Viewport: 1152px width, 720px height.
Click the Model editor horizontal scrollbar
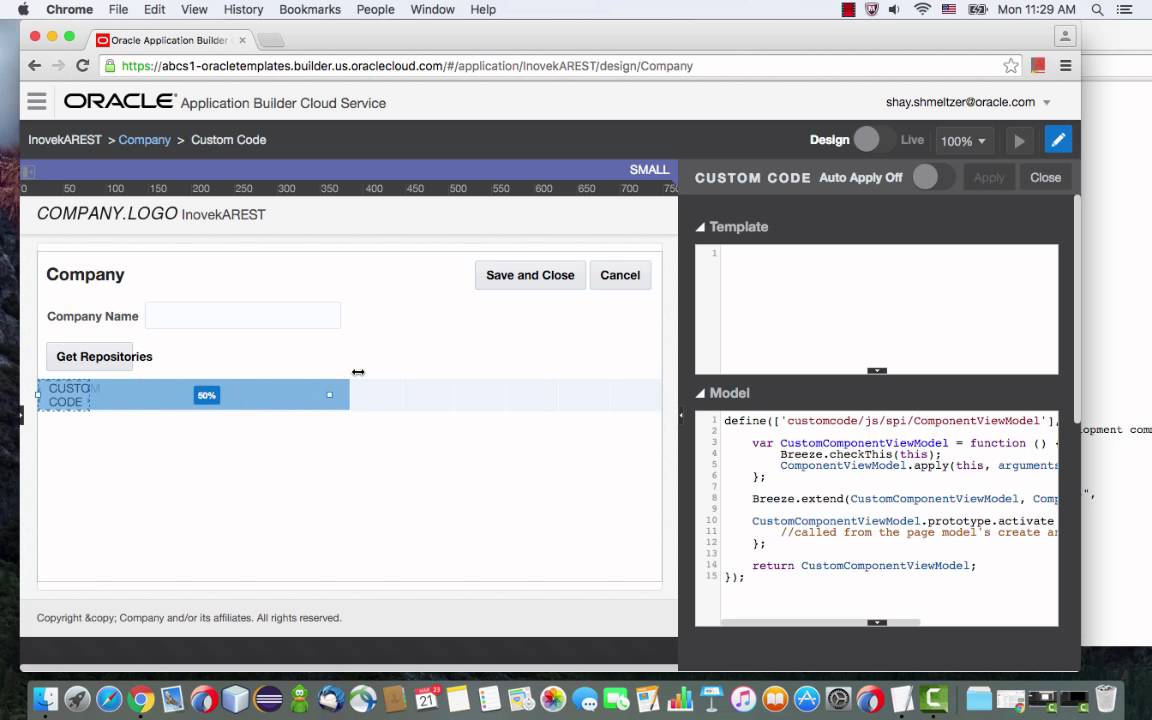(x=820, y=622)
